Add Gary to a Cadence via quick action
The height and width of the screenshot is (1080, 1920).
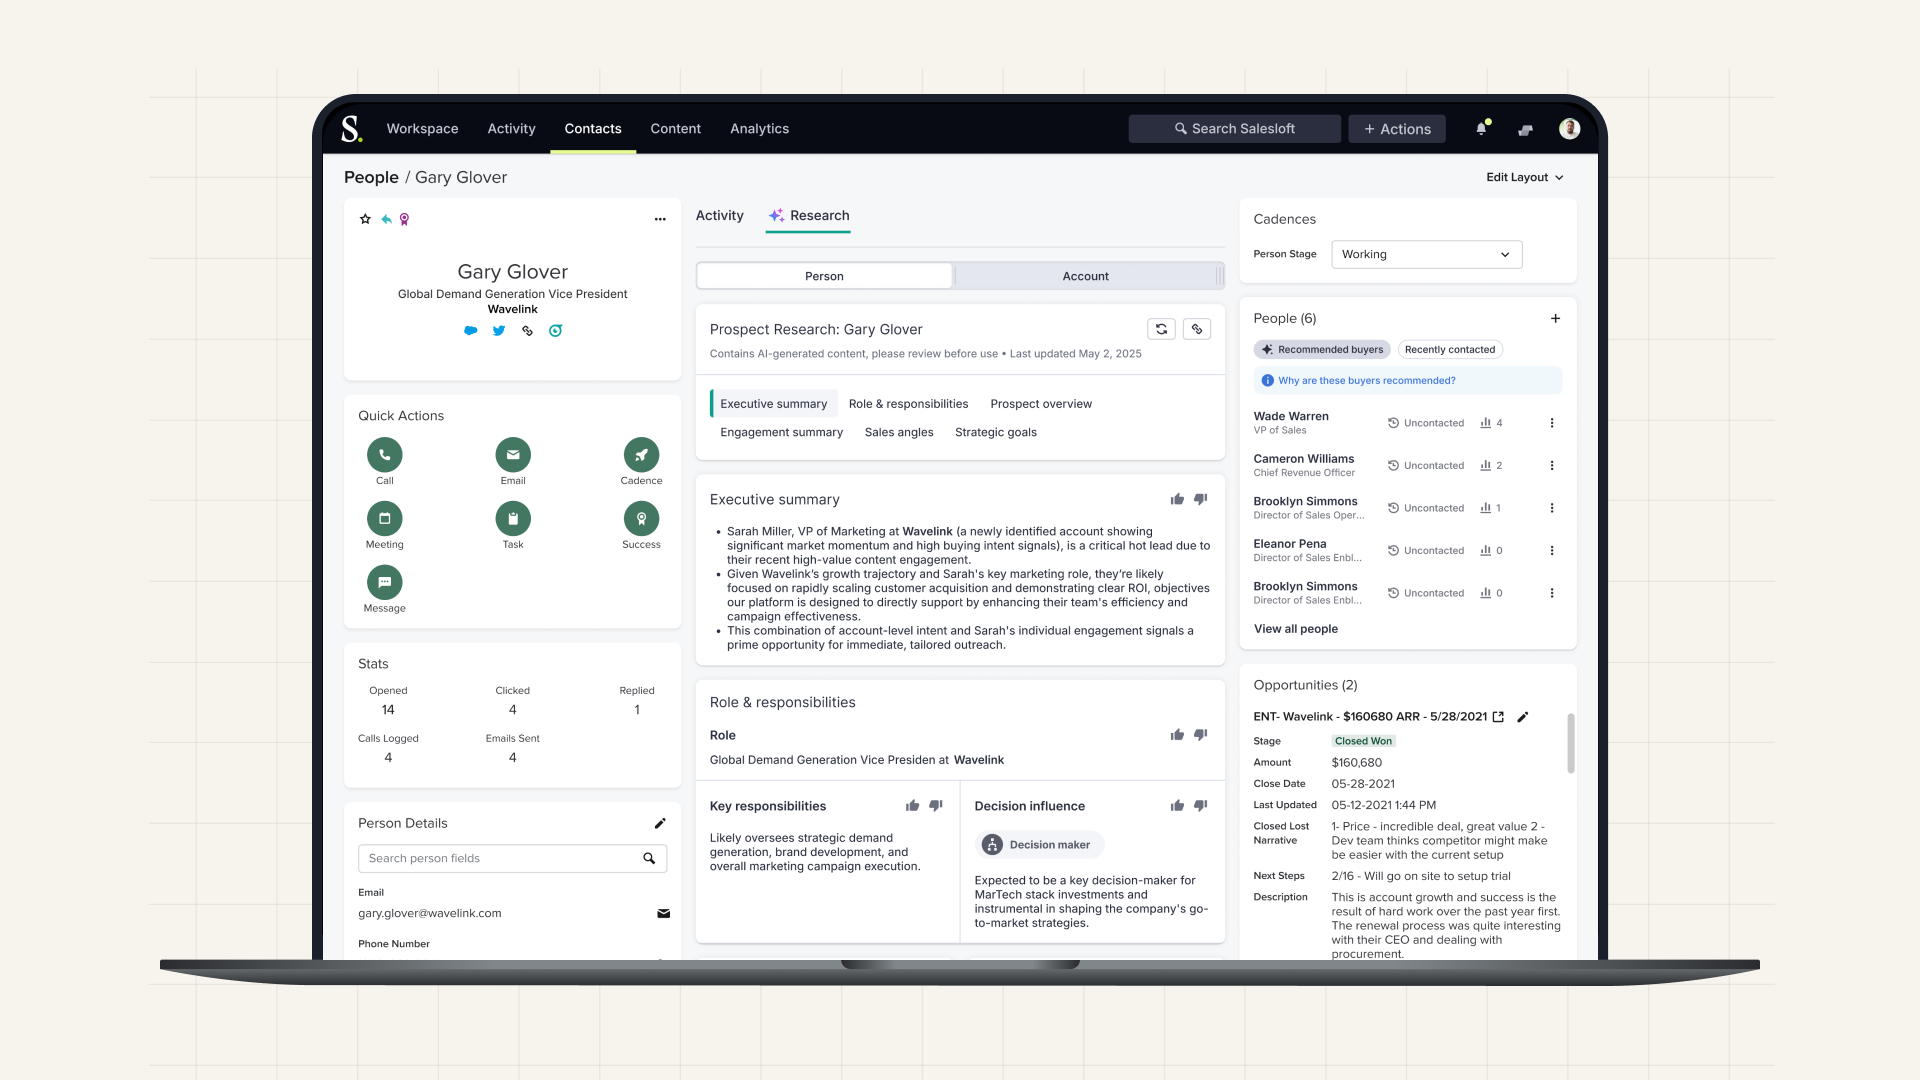click(640, 455)
